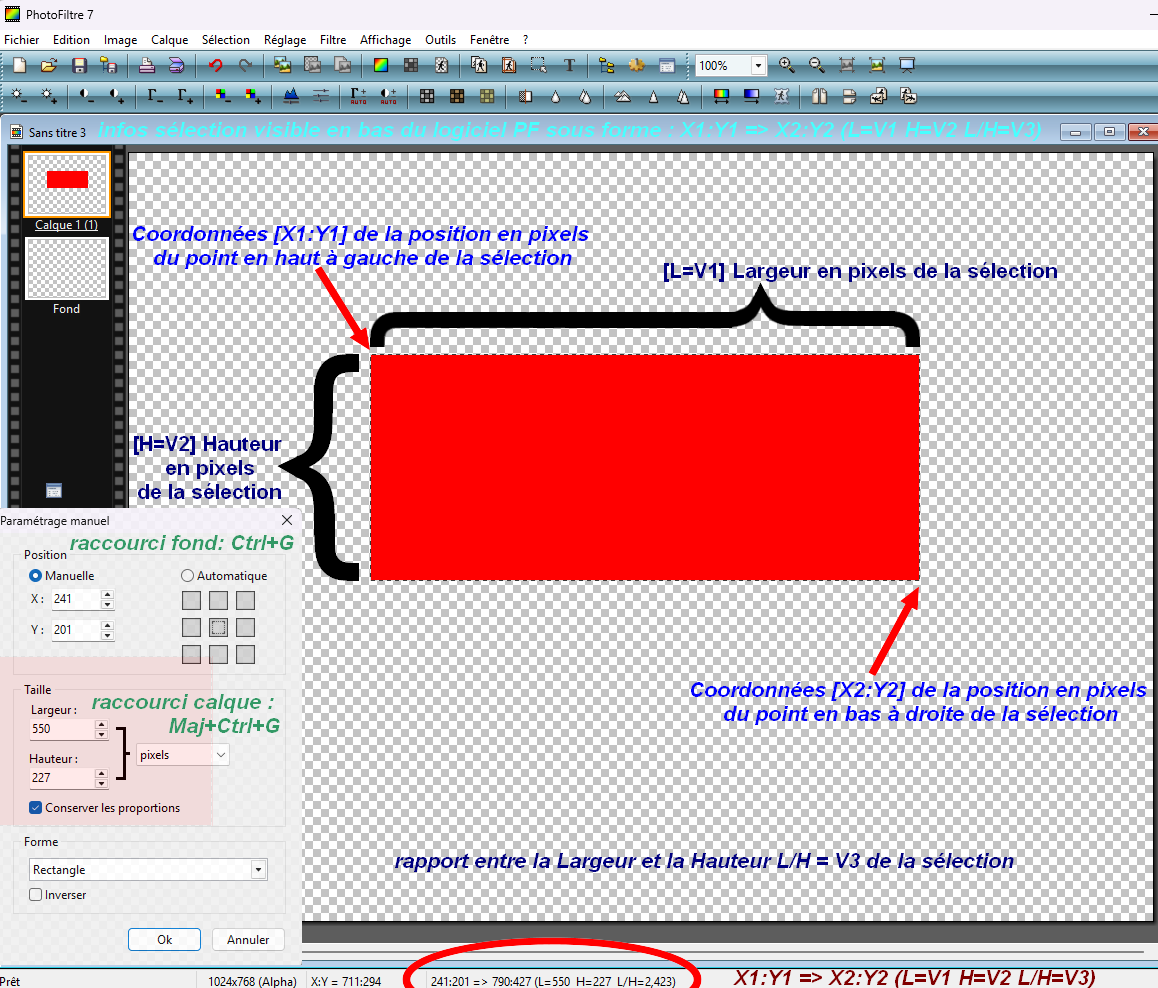
Task: Click the grey Redo arrow icon
Action: click(x=245, y=66)
